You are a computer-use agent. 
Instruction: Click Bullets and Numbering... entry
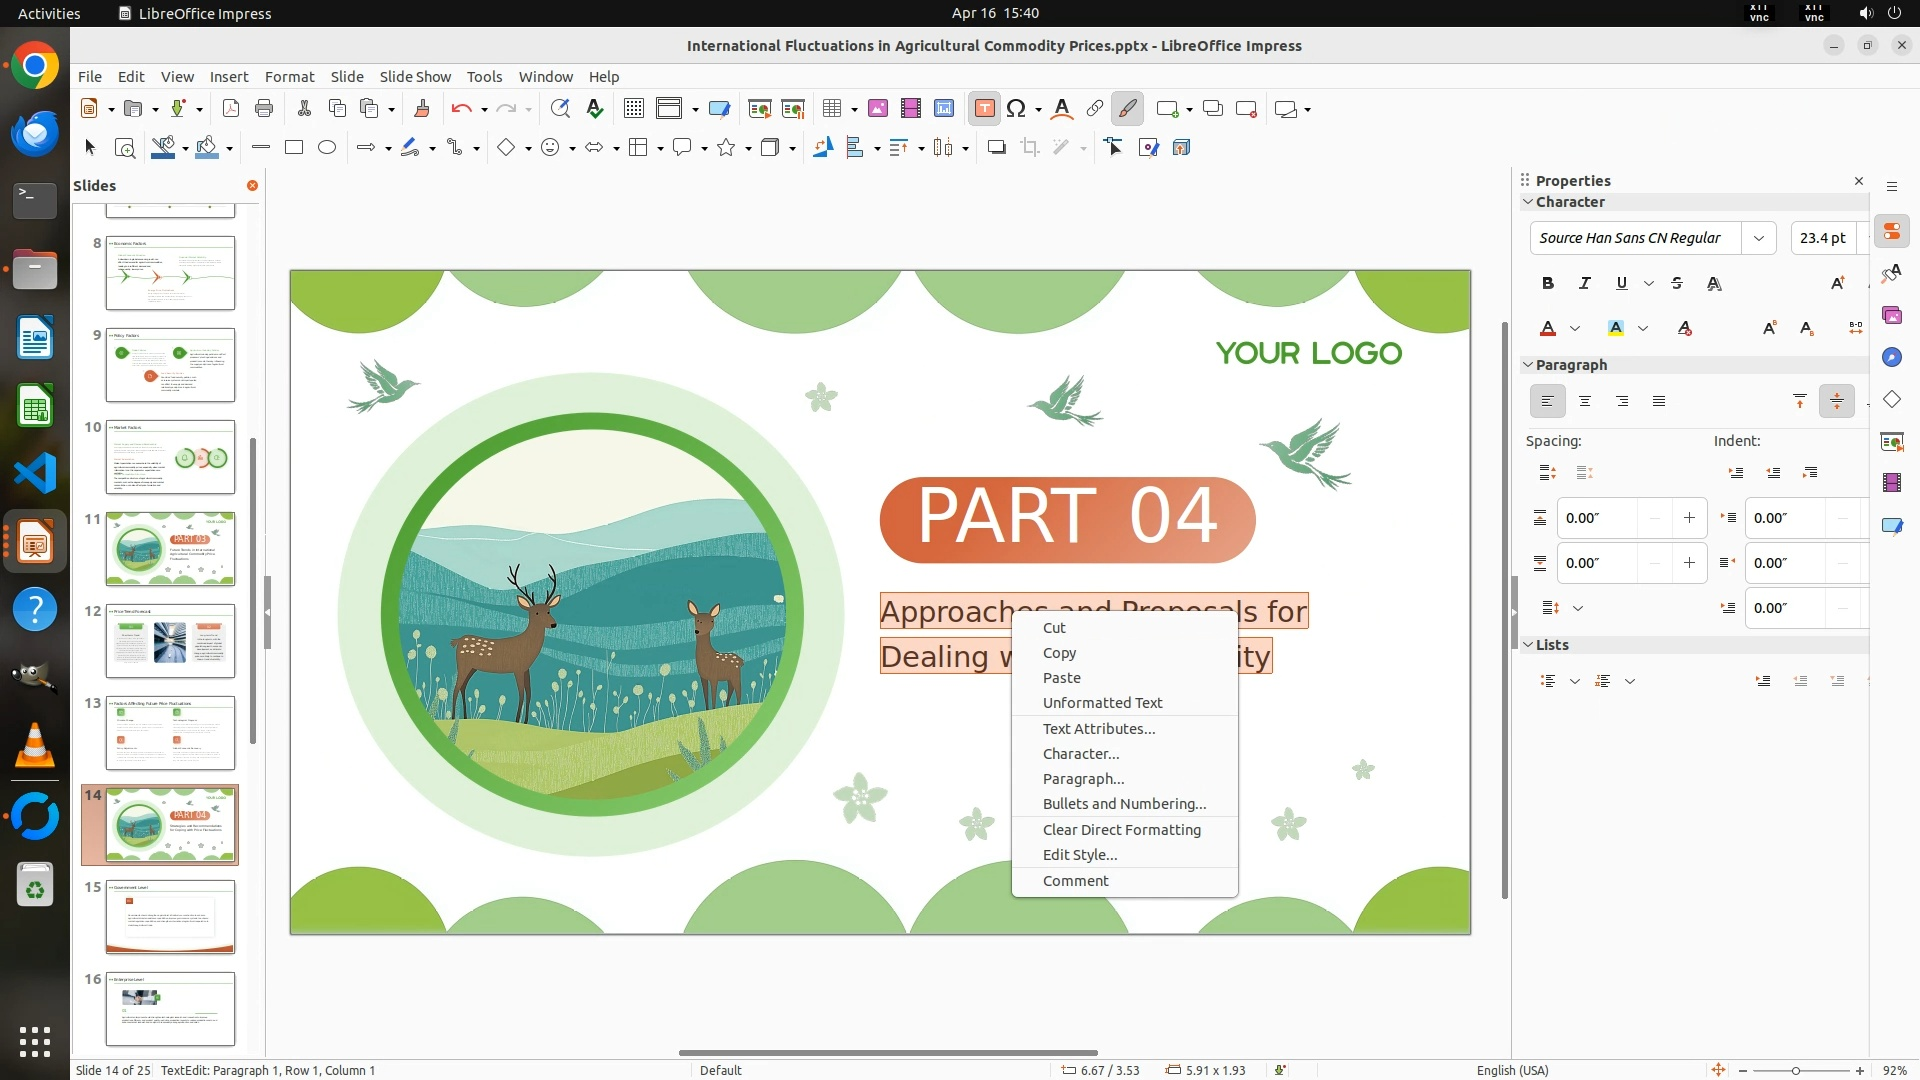coord(1124,804)
